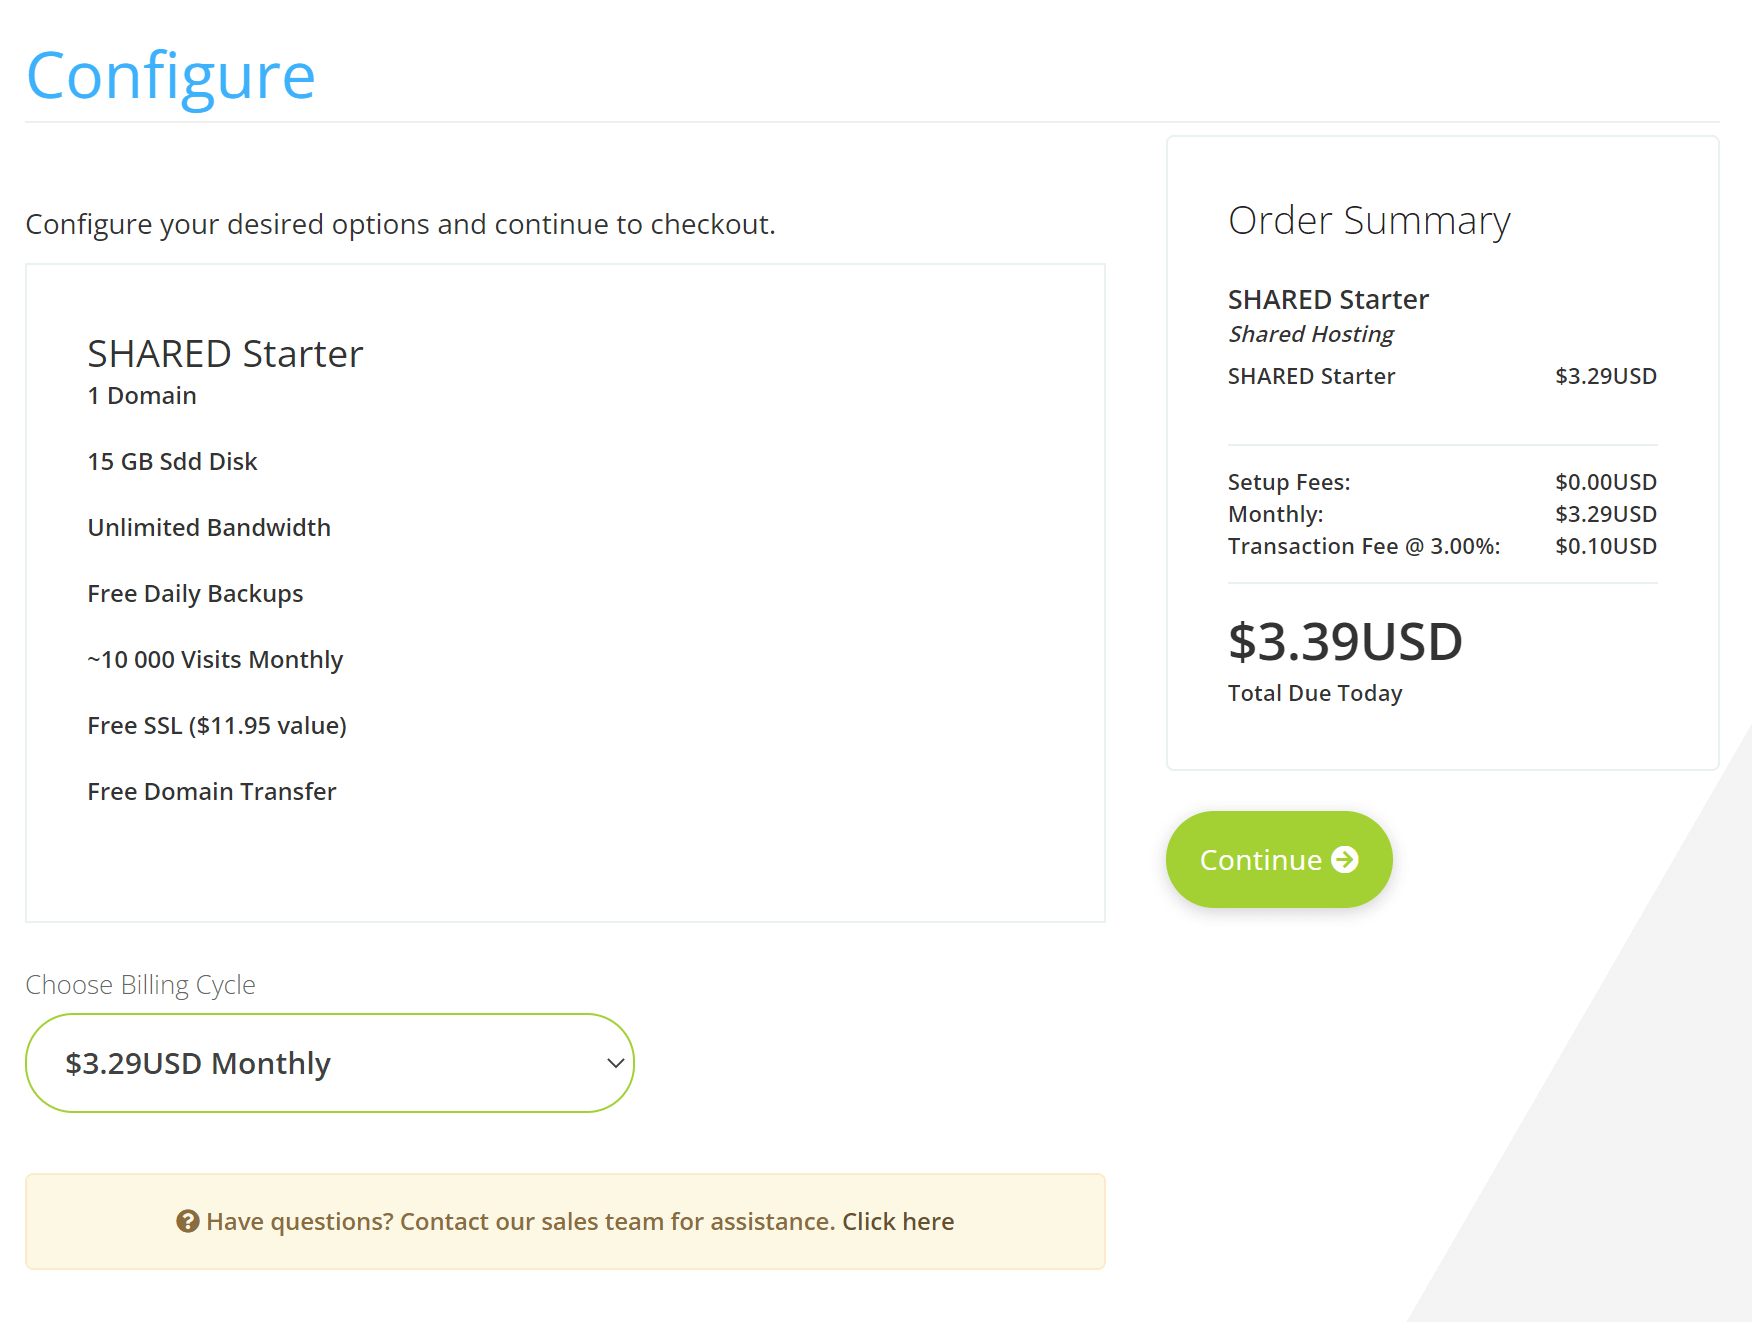Viewport: 1752px width, 1322px height.
Task: Click the Setup Fees label in summary
Action: (x=1288, y=482)
